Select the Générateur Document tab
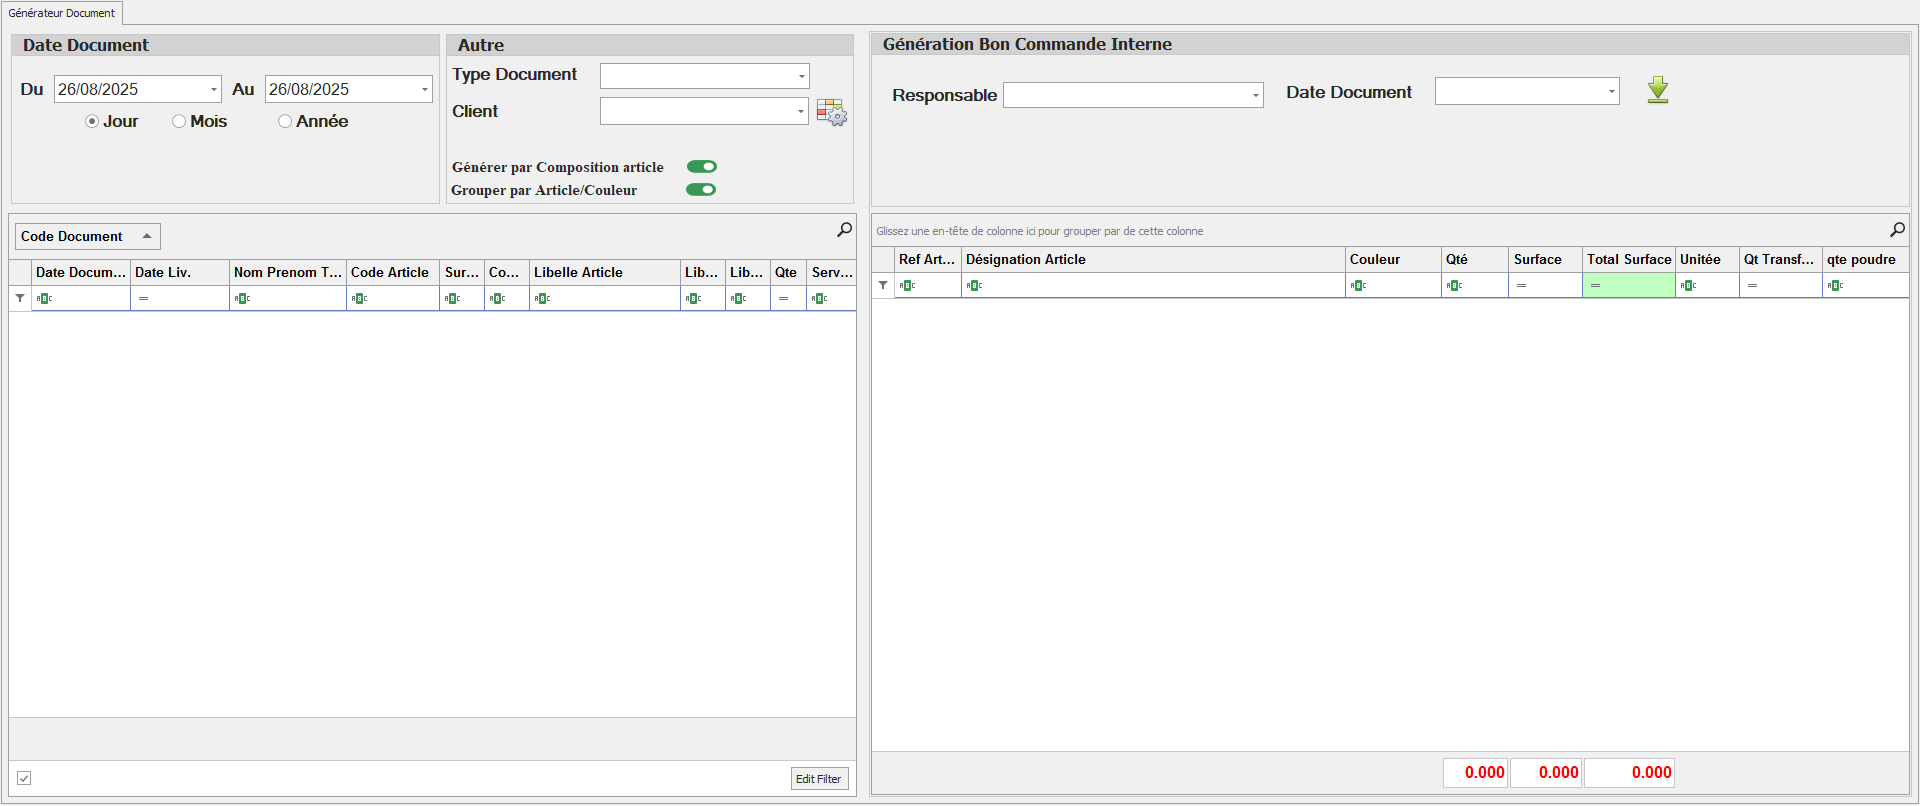 tap(62, 13)
